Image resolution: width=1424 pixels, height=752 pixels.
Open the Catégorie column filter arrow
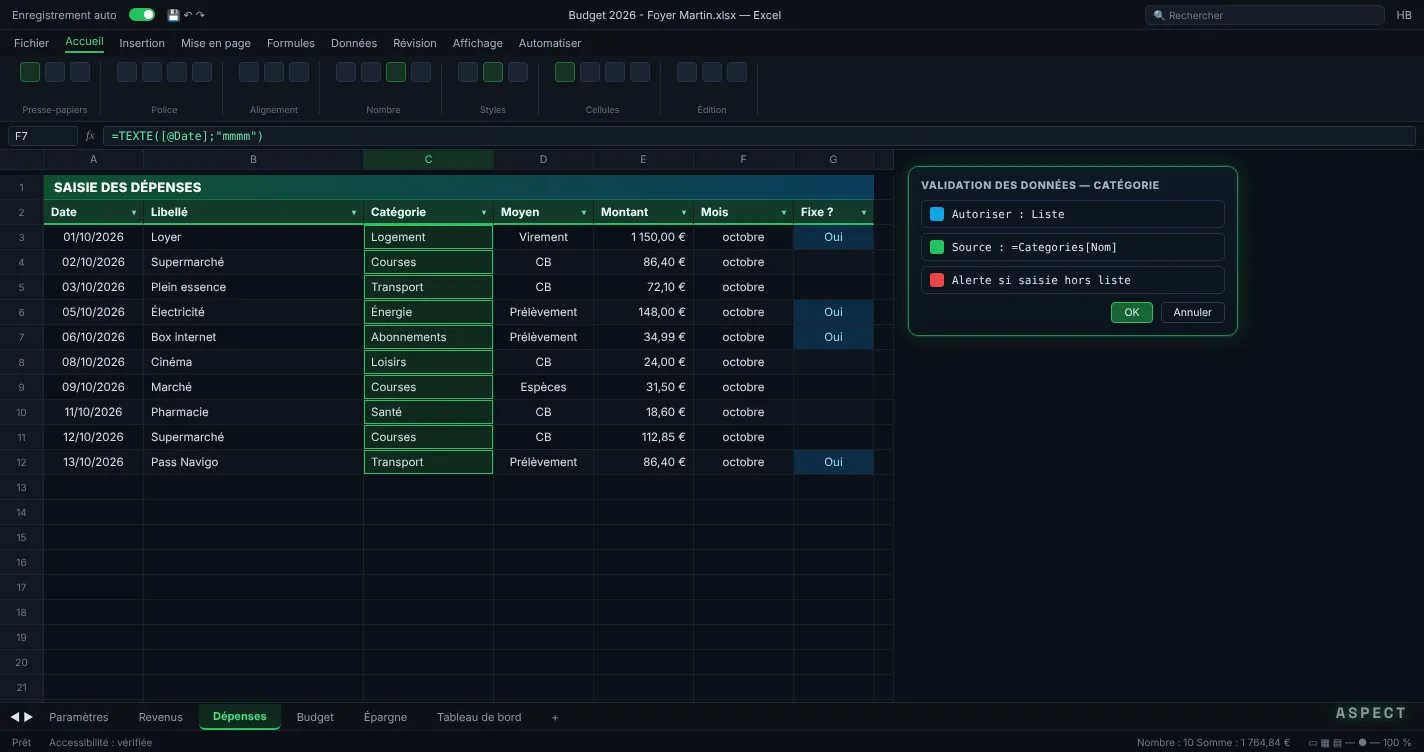(x=484, y=213)
